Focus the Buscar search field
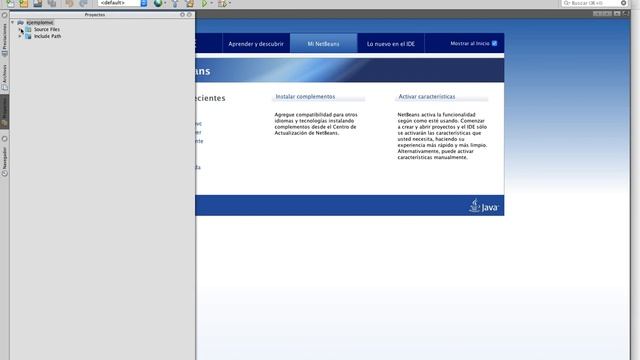The height and width of the screenshot is (360, 640). (590, 3)
